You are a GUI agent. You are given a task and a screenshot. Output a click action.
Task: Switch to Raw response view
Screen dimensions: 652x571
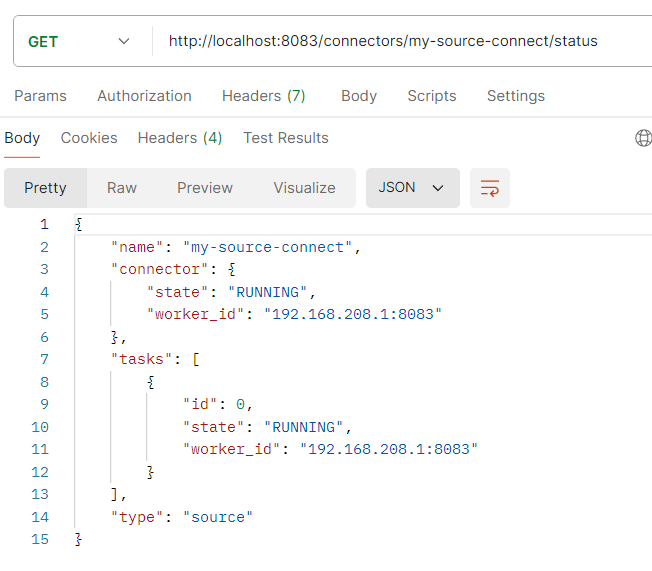pyautogui.click(x=121, y=188)
